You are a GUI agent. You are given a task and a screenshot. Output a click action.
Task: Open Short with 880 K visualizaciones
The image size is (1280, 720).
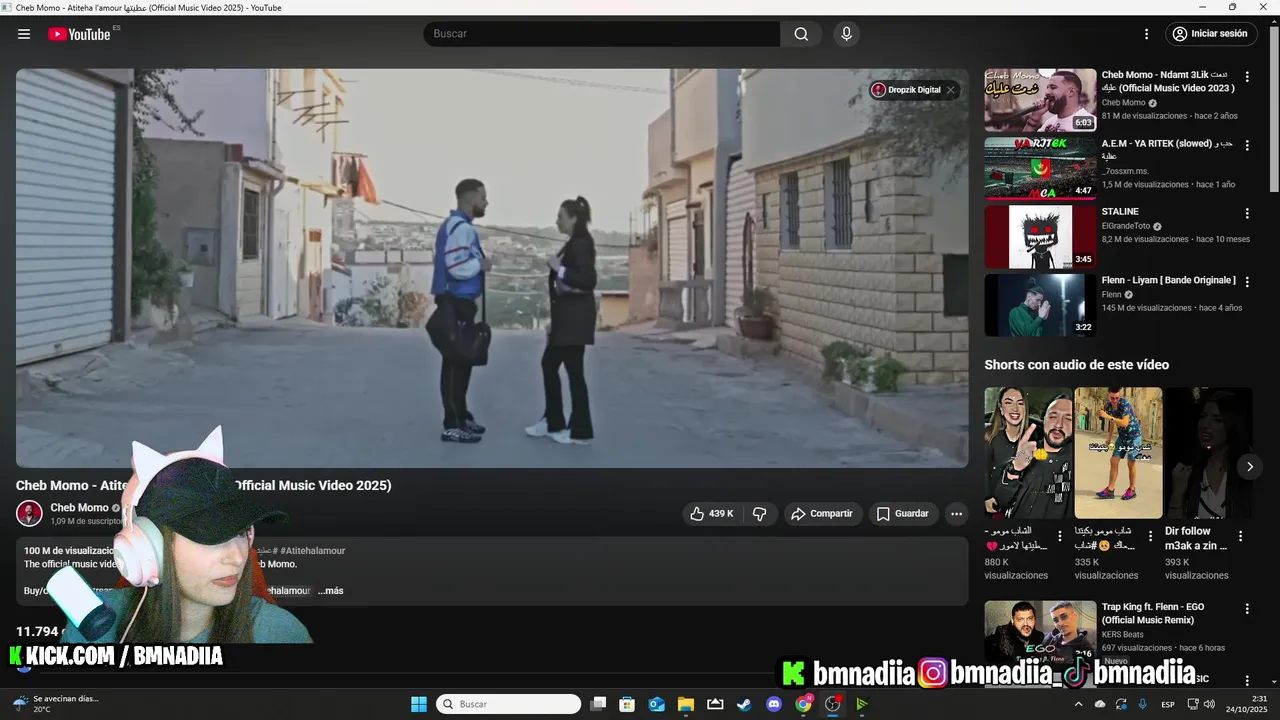(x=1028, y=453)
